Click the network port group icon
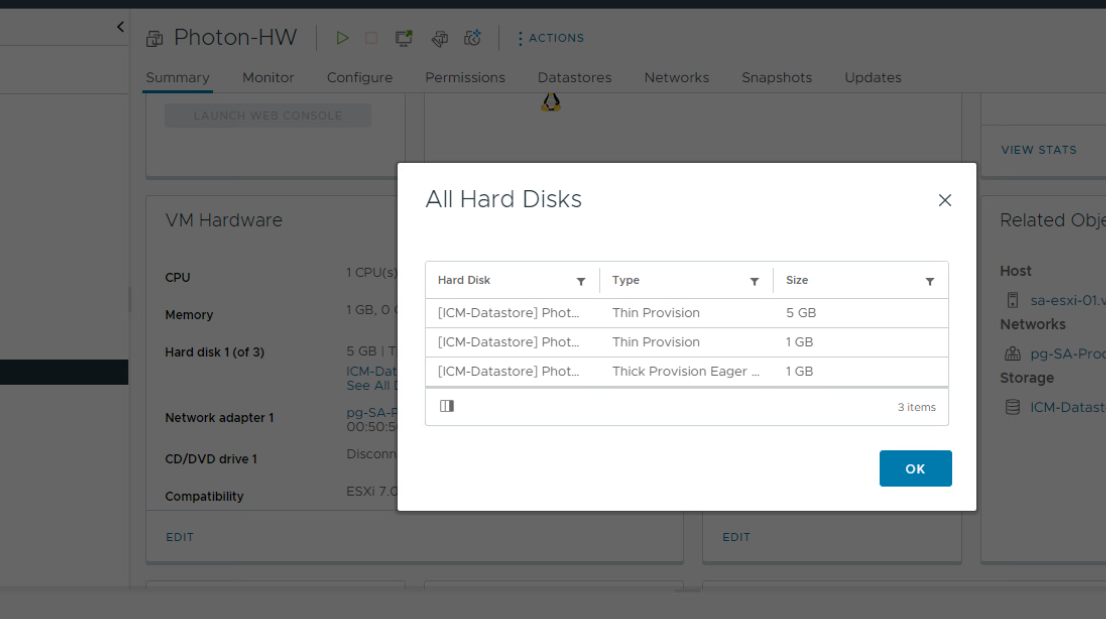The image size is (1106, 619). point(1013,353)
